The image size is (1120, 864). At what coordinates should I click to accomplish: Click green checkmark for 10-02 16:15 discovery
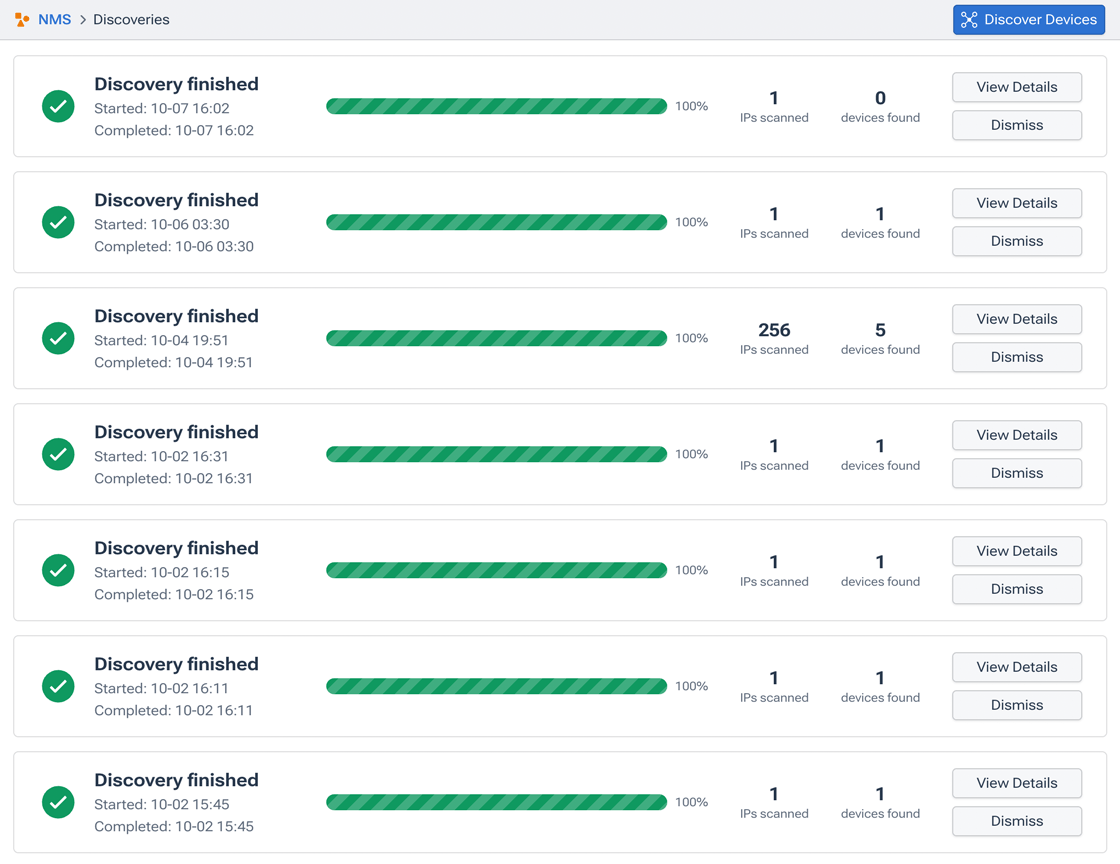58,570
